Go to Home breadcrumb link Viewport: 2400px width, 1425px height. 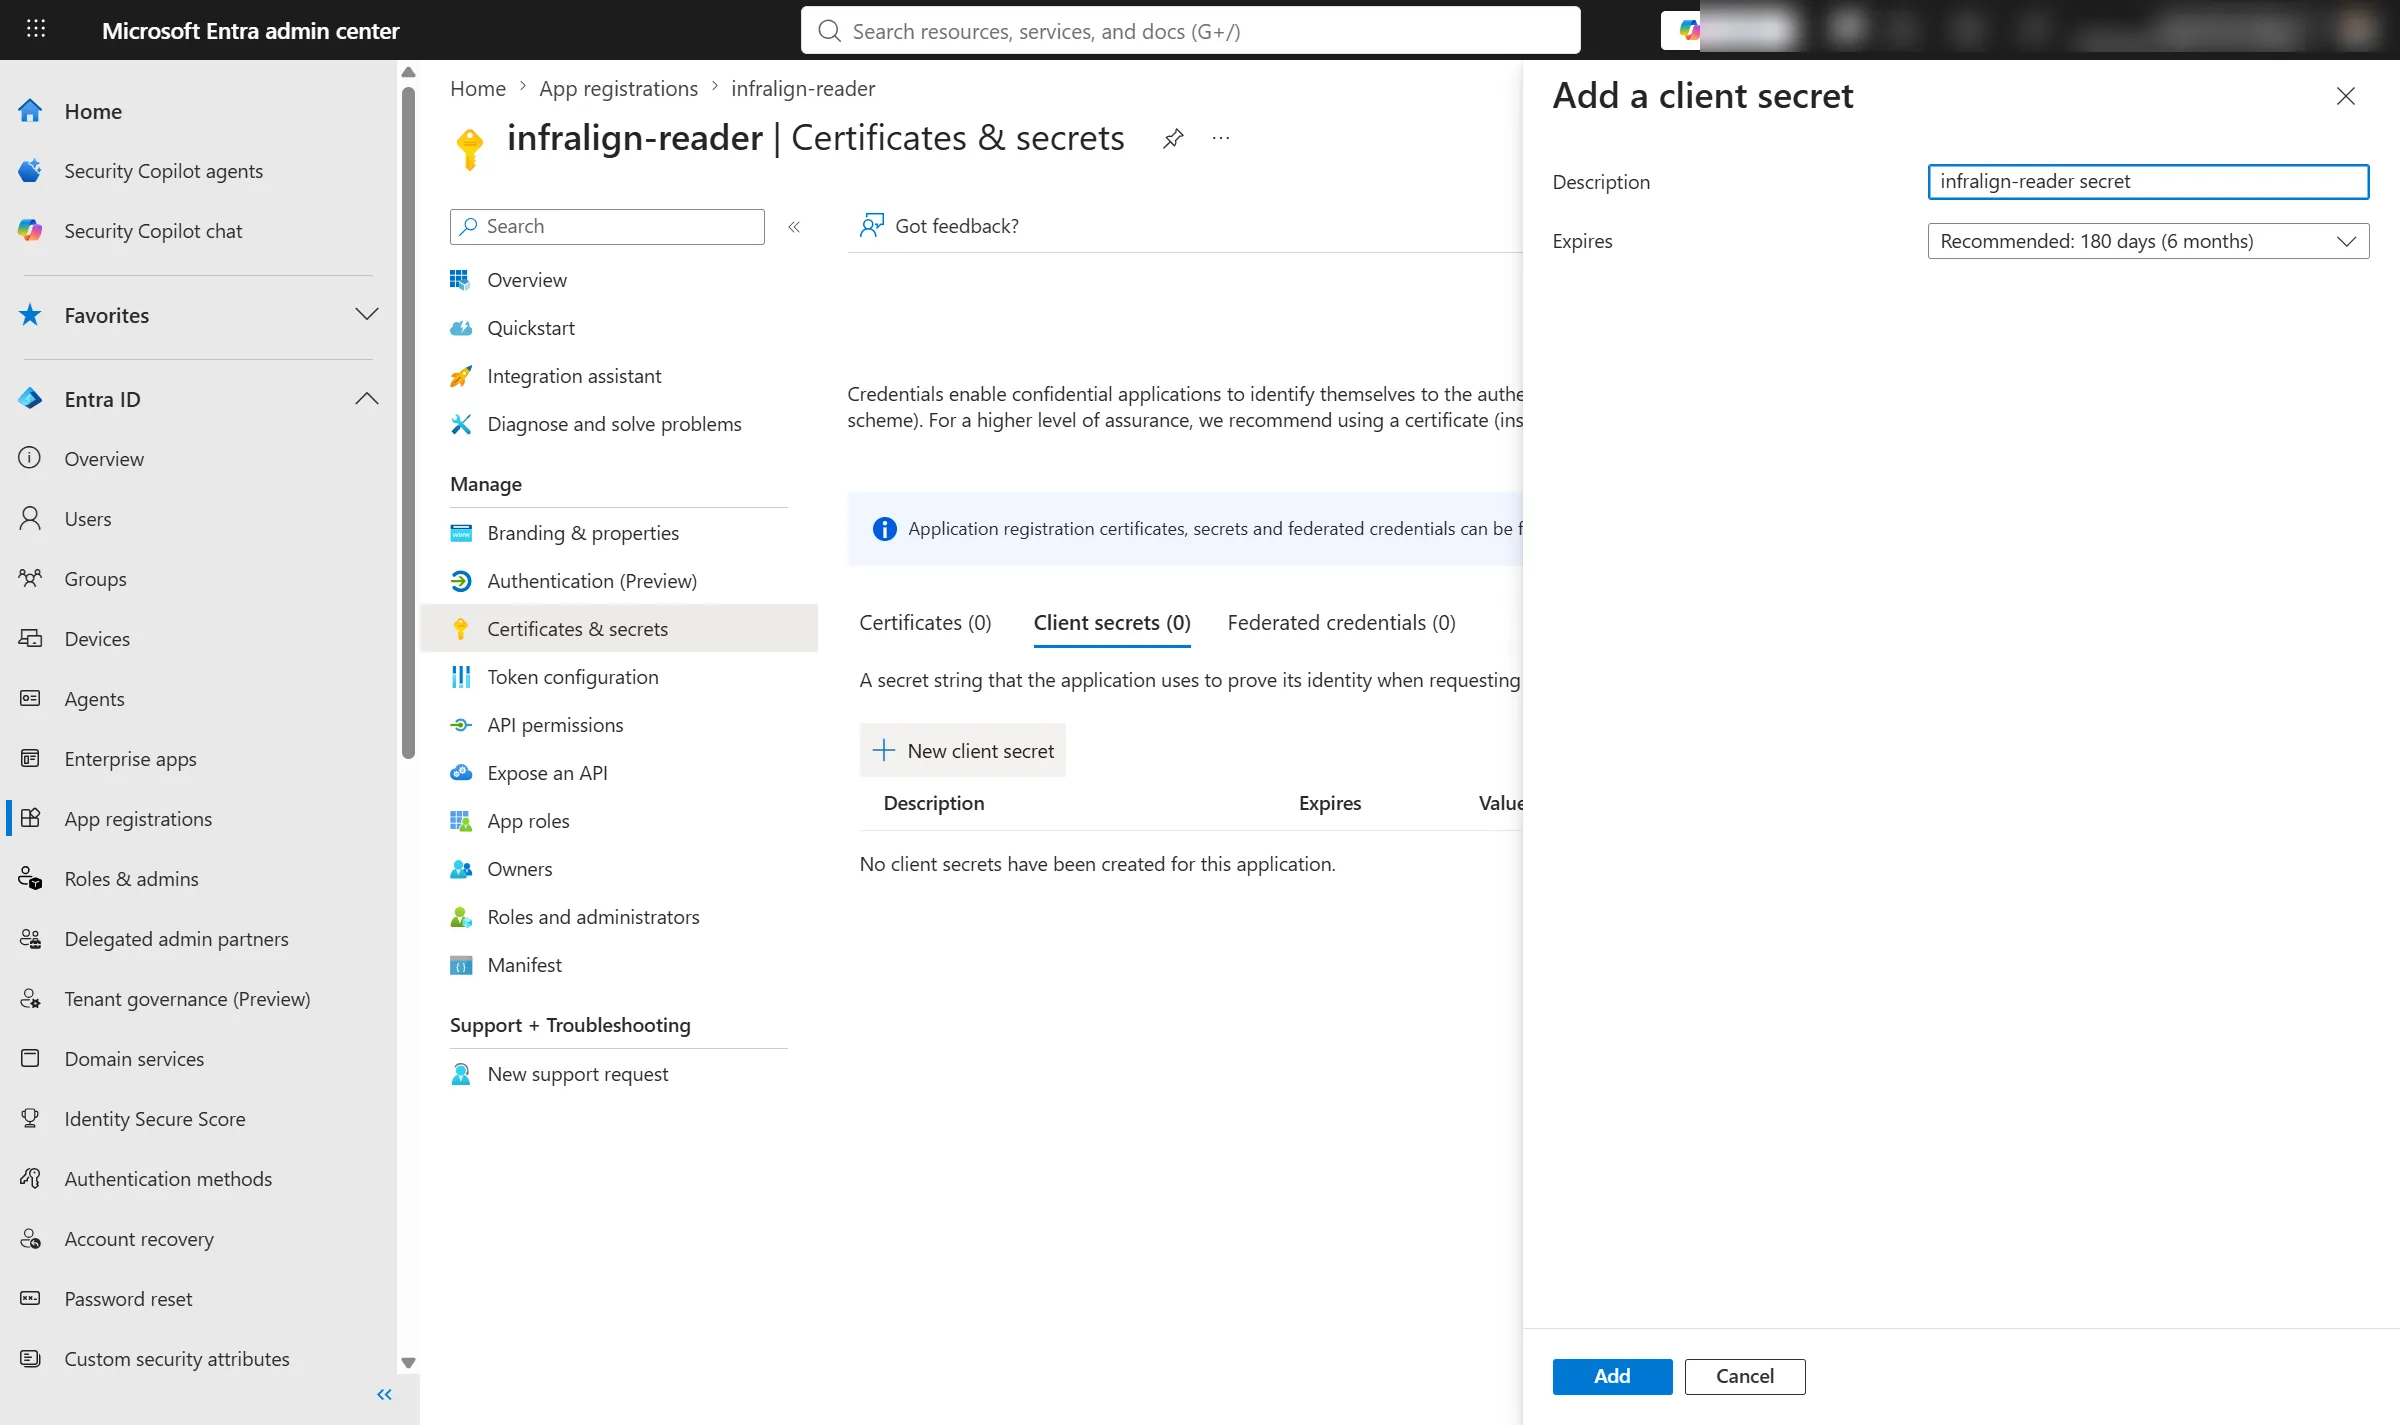pos(478,88)
